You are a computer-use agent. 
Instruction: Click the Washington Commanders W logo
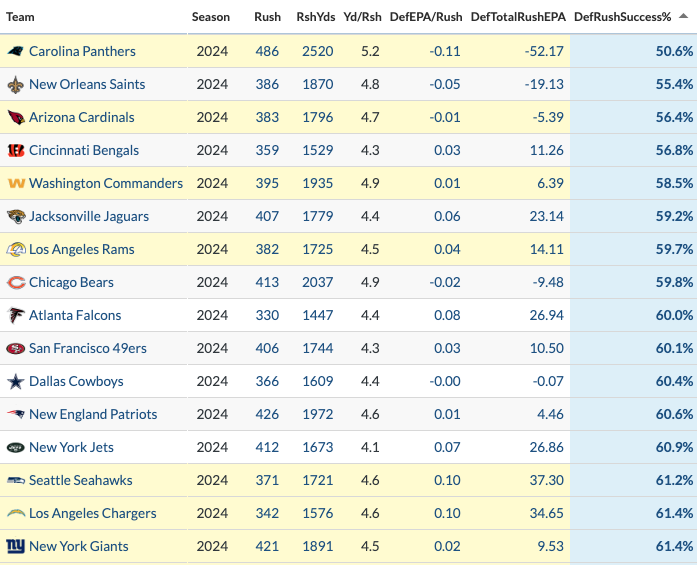(x=16, y=183)
